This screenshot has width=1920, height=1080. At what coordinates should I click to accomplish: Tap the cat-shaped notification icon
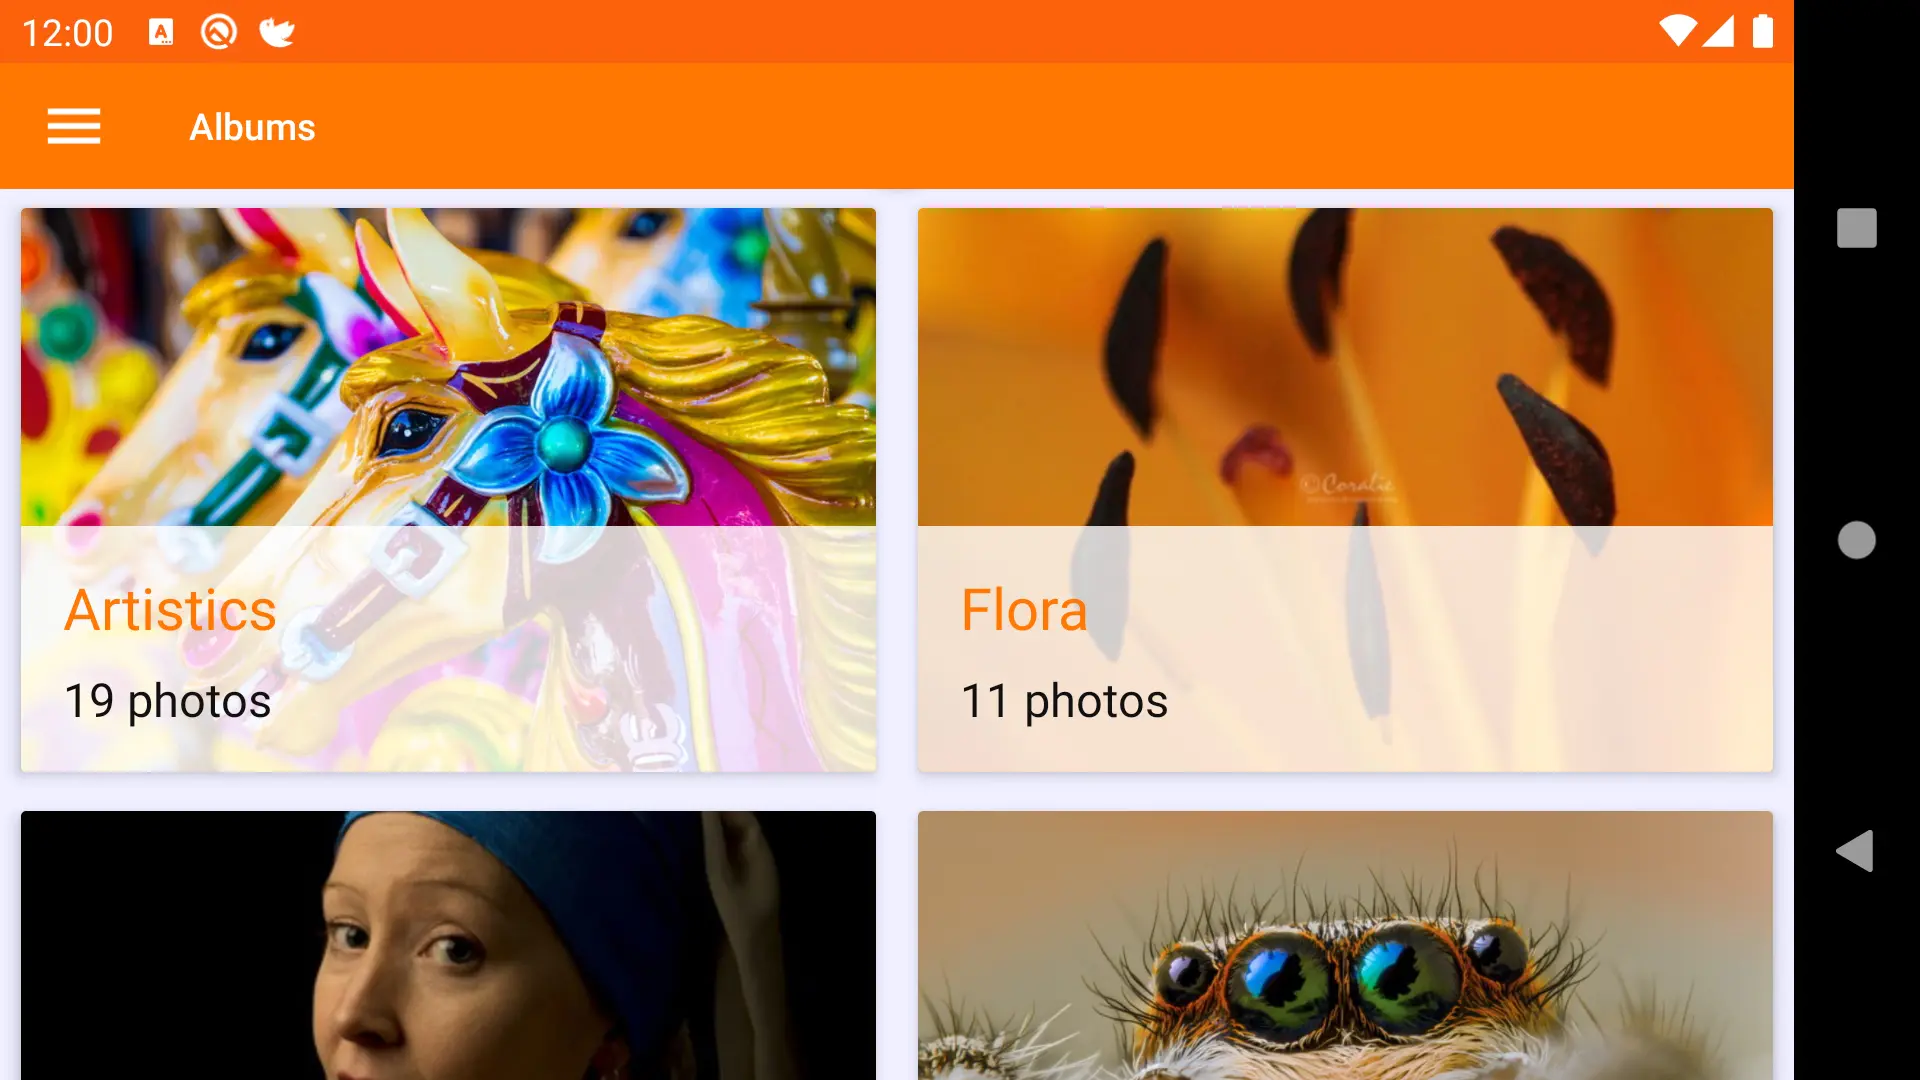pyautogui.click(x=277, y=33)
